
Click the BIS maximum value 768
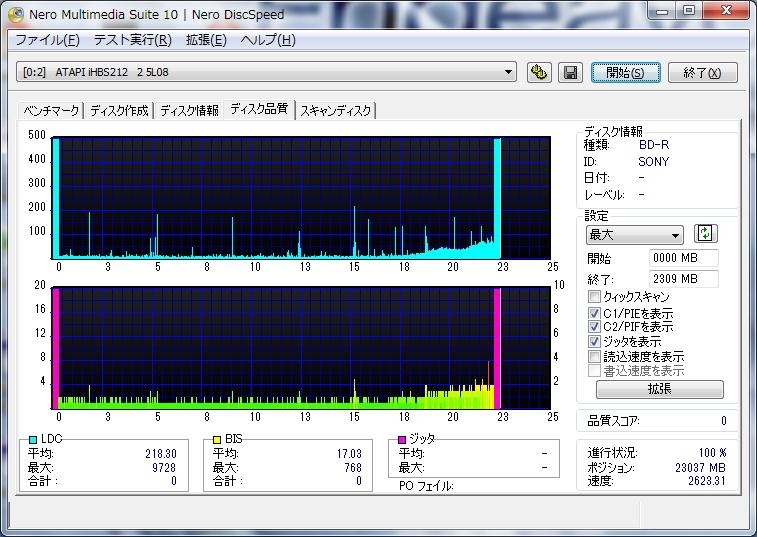353,467
